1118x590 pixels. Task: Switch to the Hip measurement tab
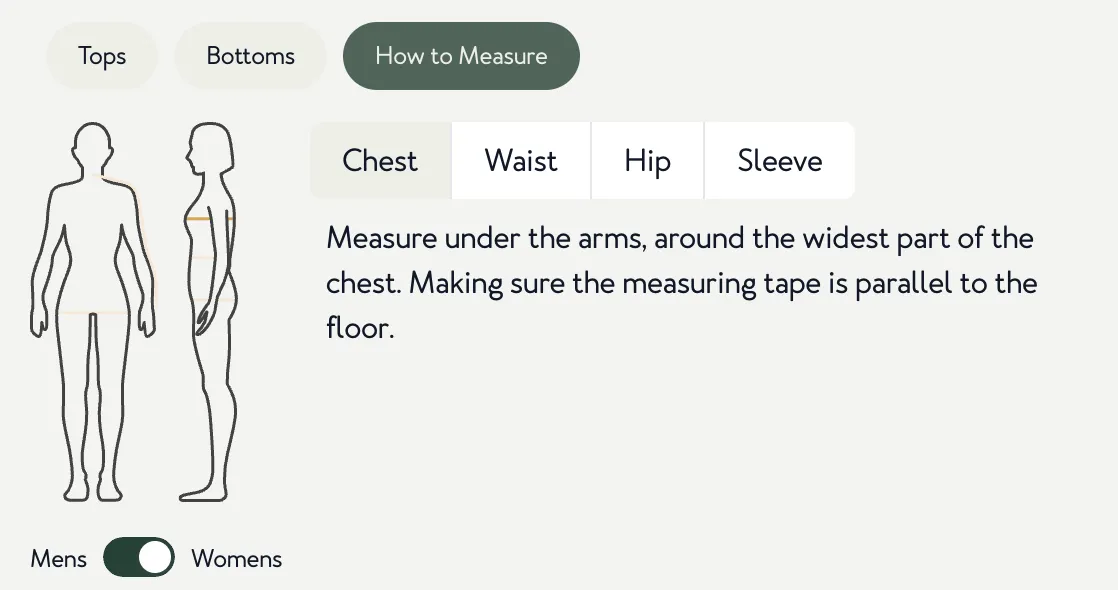coord(647,161)
